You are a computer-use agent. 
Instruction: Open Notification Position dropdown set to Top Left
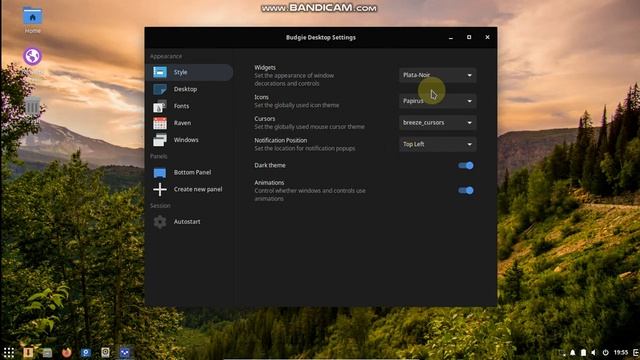click(x=437, y=144)
